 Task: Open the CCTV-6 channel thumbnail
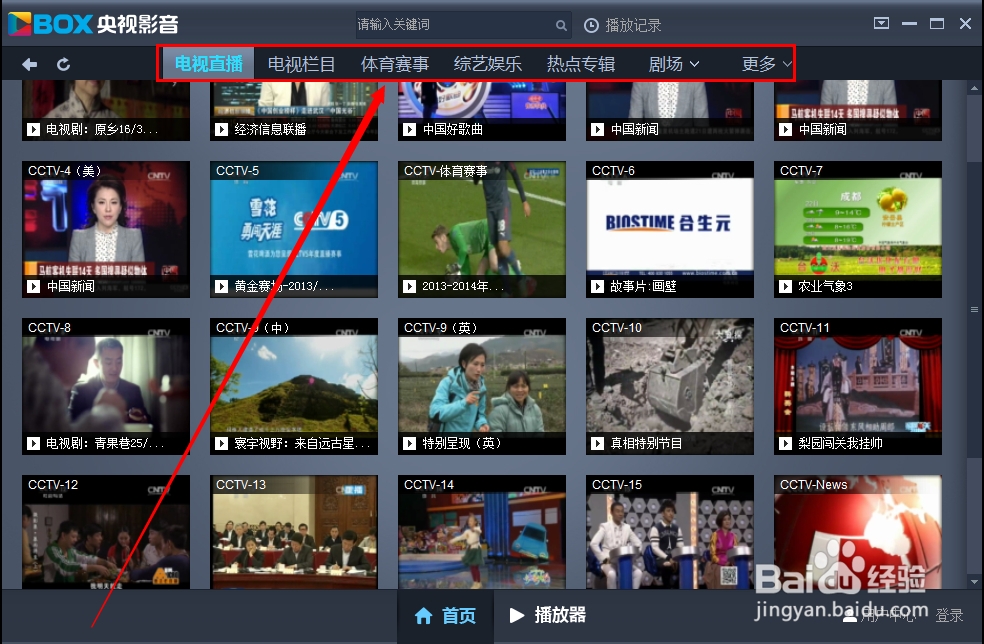[670, 229]
